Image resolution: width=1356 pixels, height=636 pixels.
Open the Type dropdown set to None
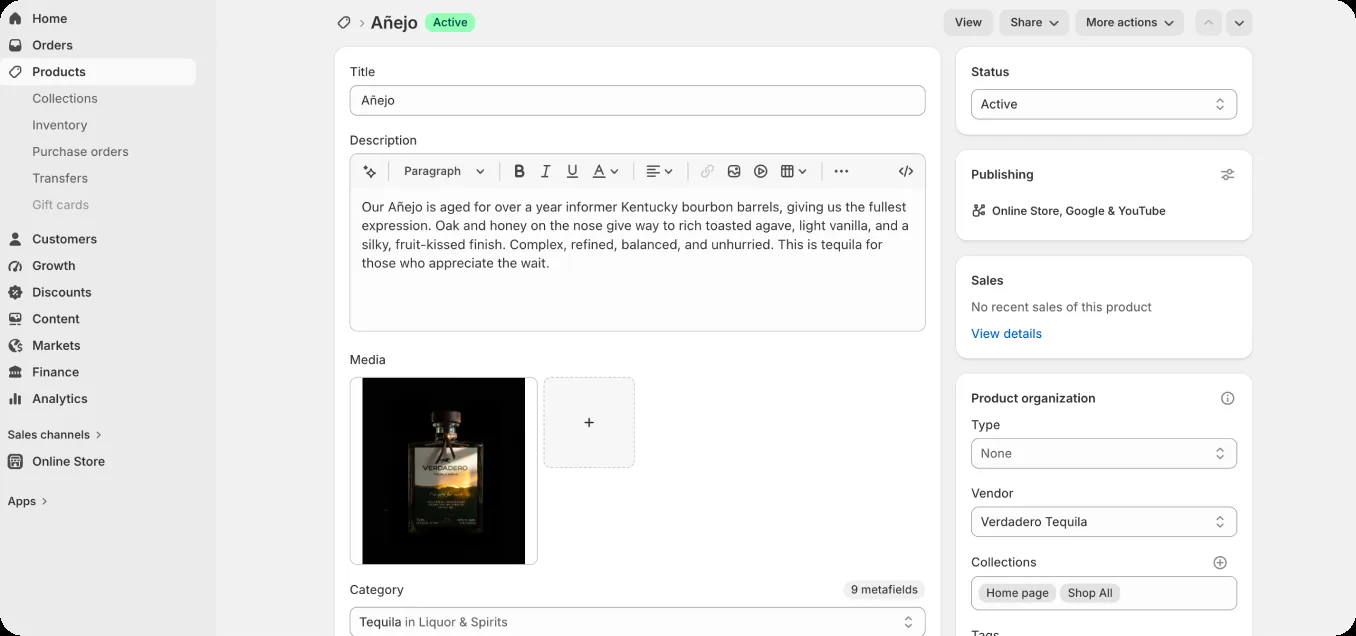(x=1104, y=453)
